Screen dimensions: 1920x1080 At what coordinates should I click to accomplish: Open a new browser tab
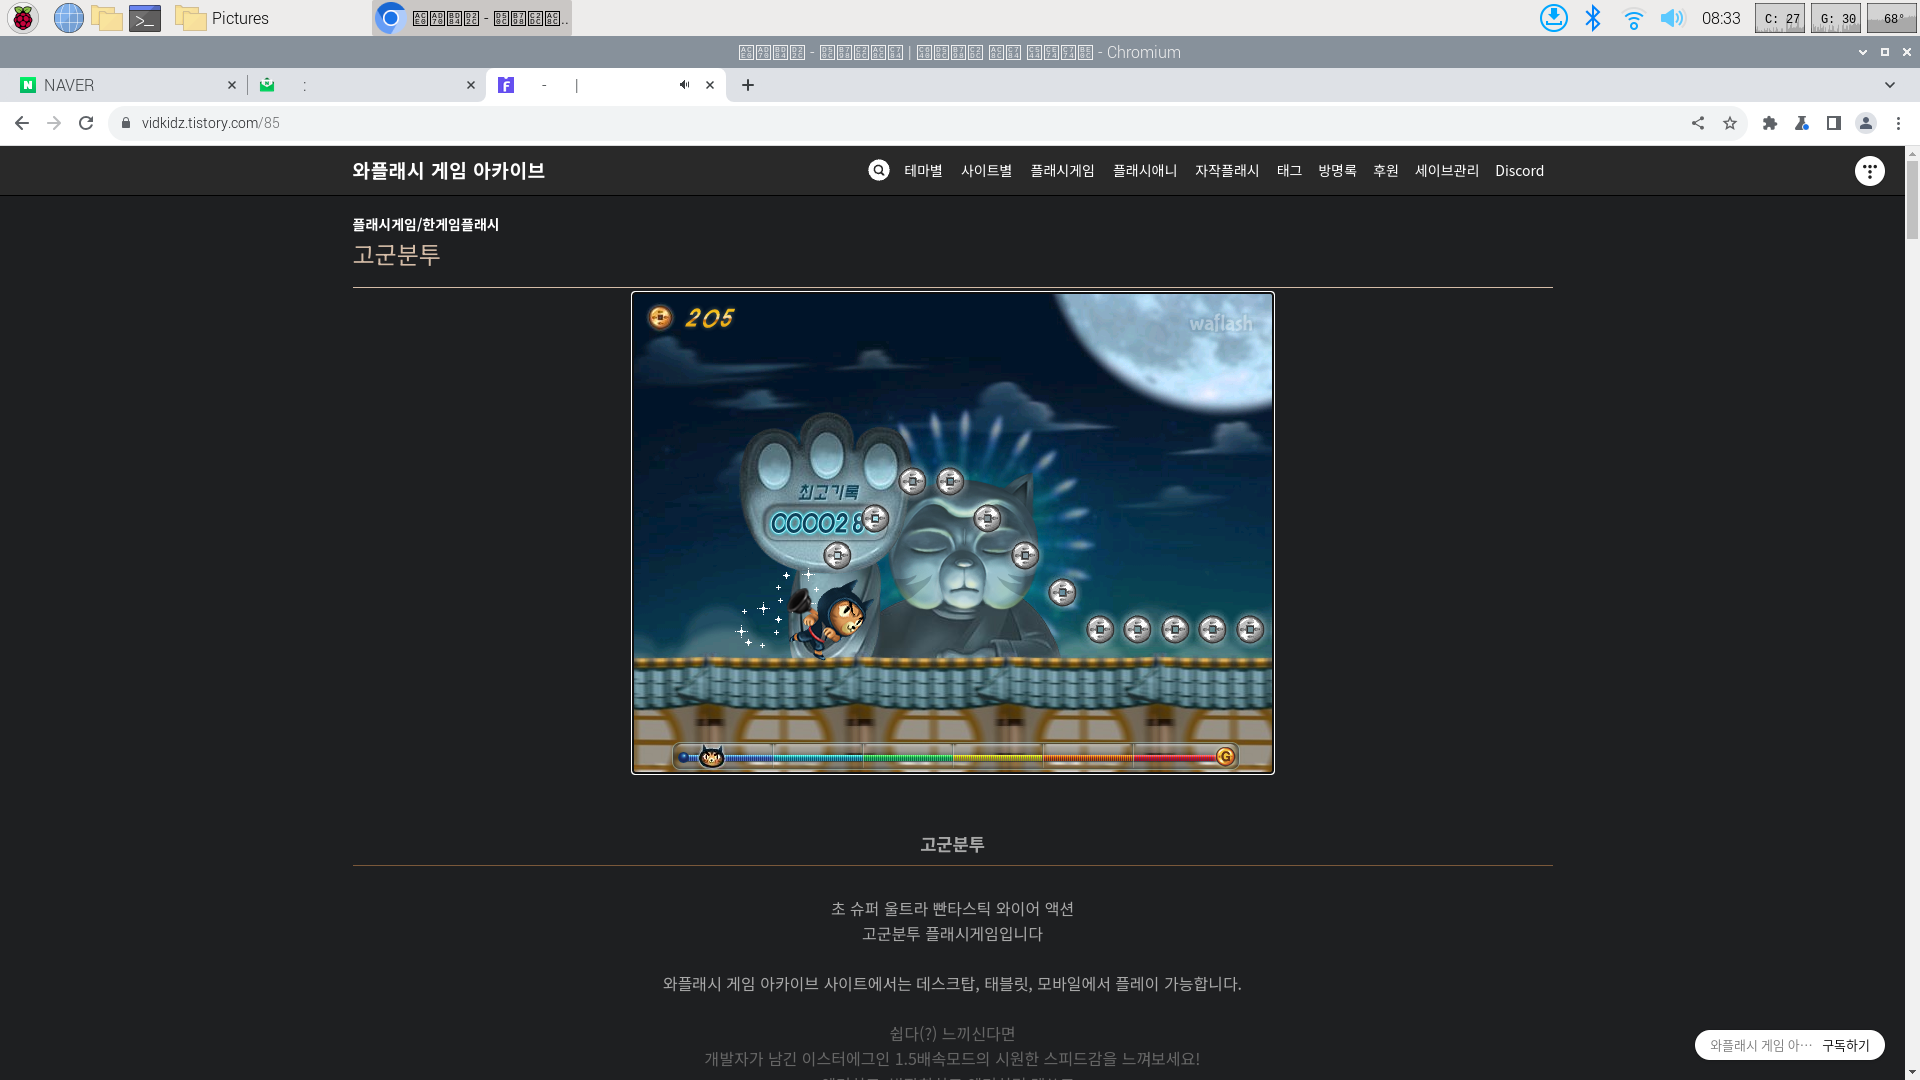(748, 85)
